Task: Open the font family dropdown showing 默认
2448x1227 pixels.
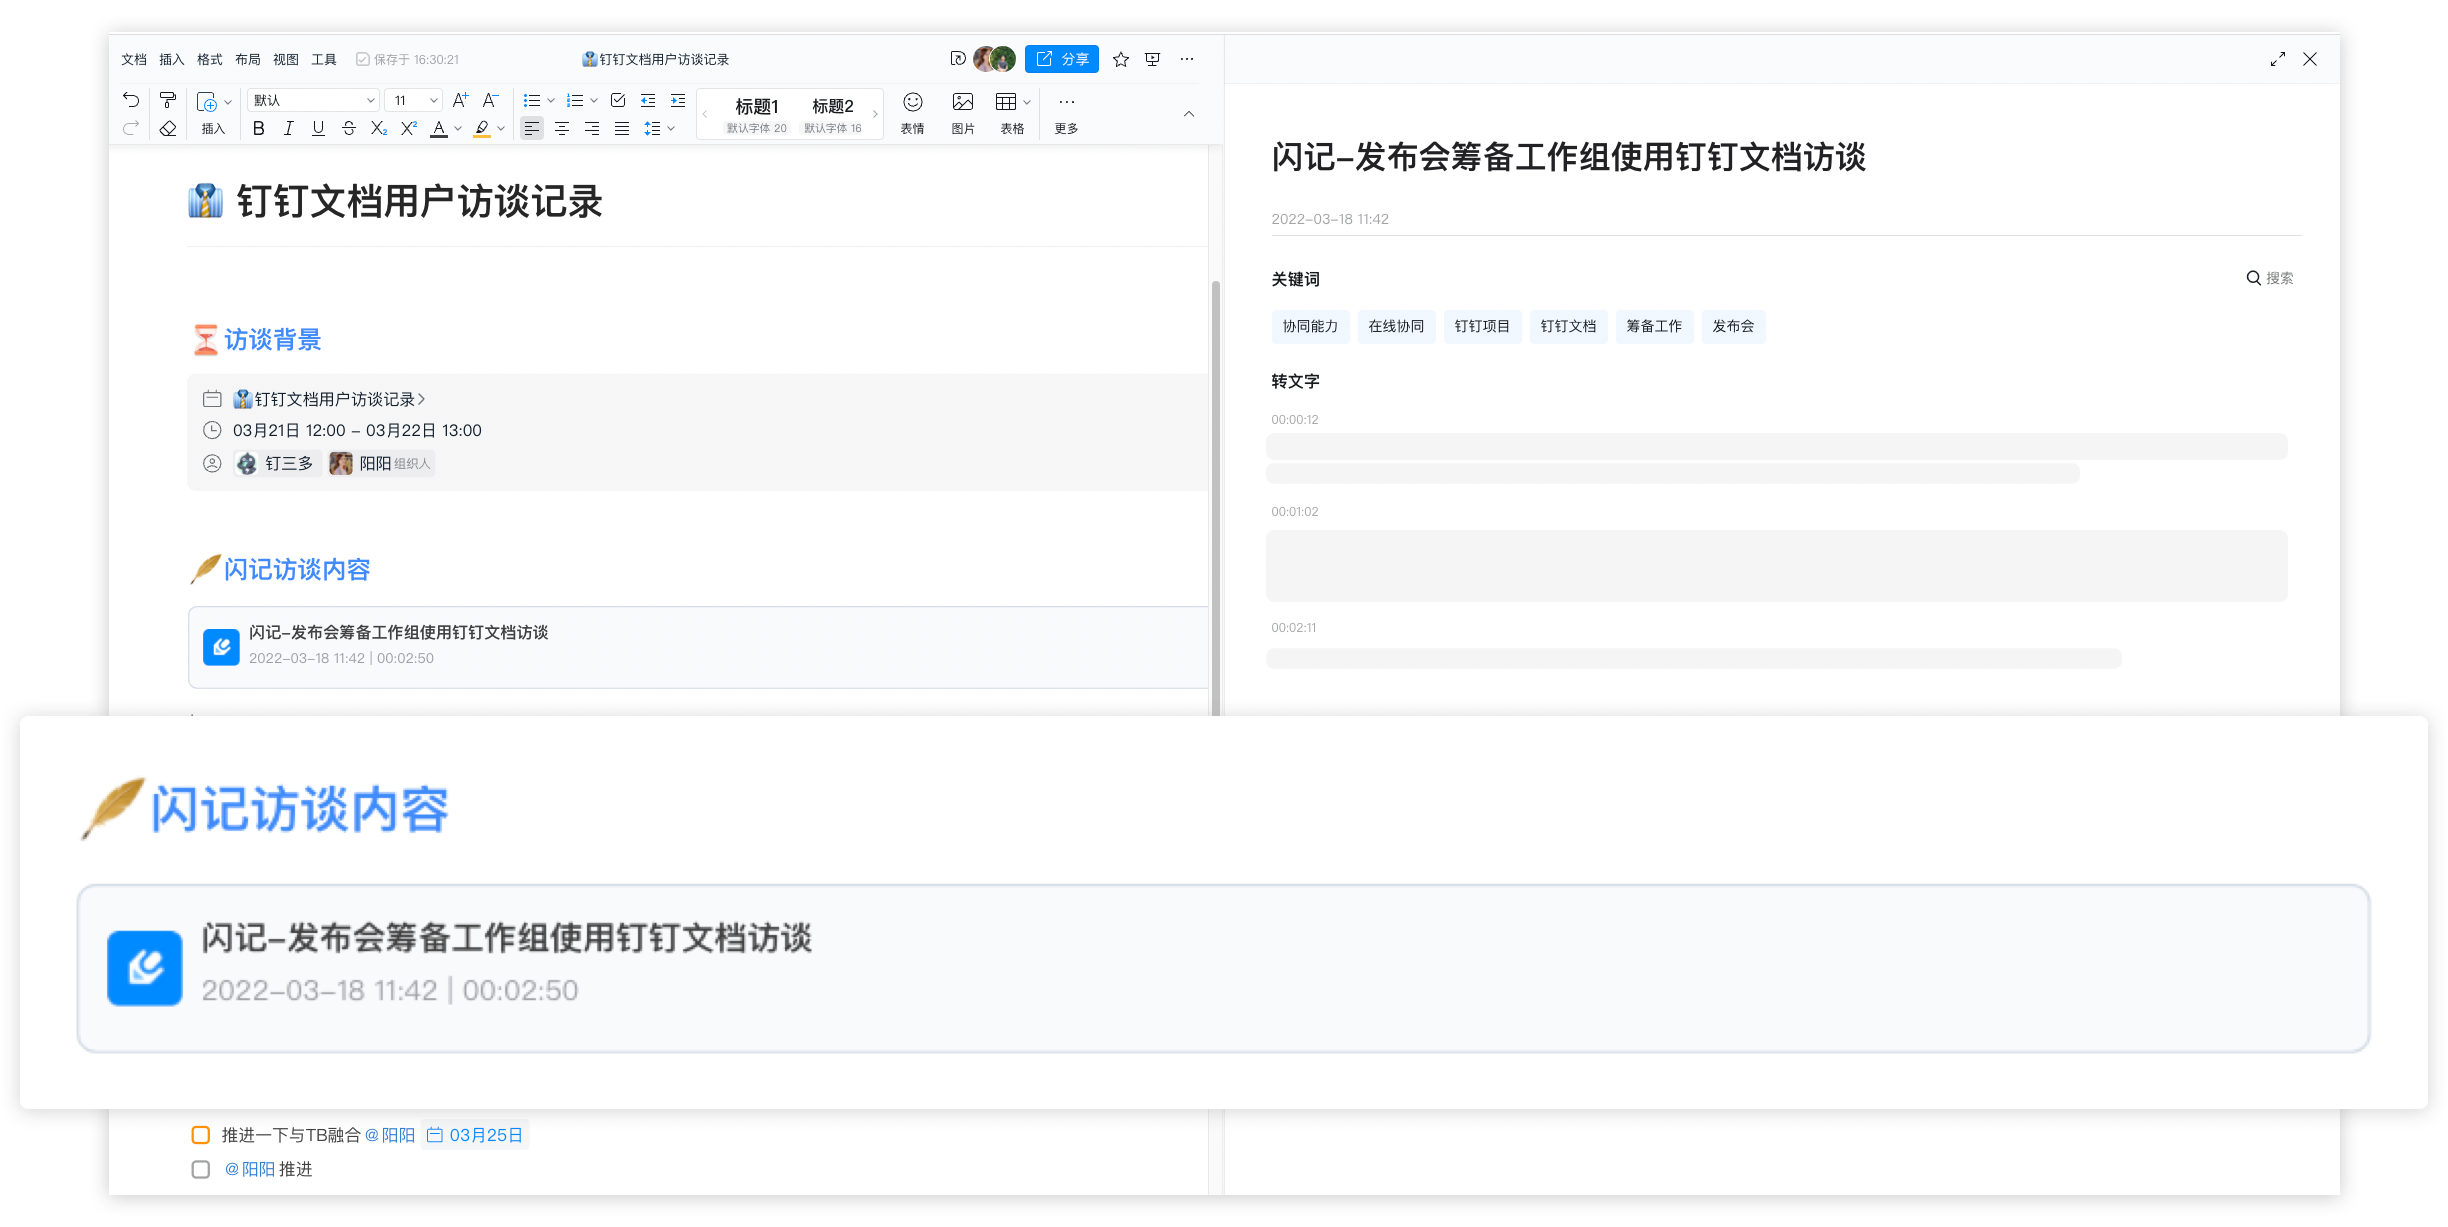Action: [x=313, y=99]
